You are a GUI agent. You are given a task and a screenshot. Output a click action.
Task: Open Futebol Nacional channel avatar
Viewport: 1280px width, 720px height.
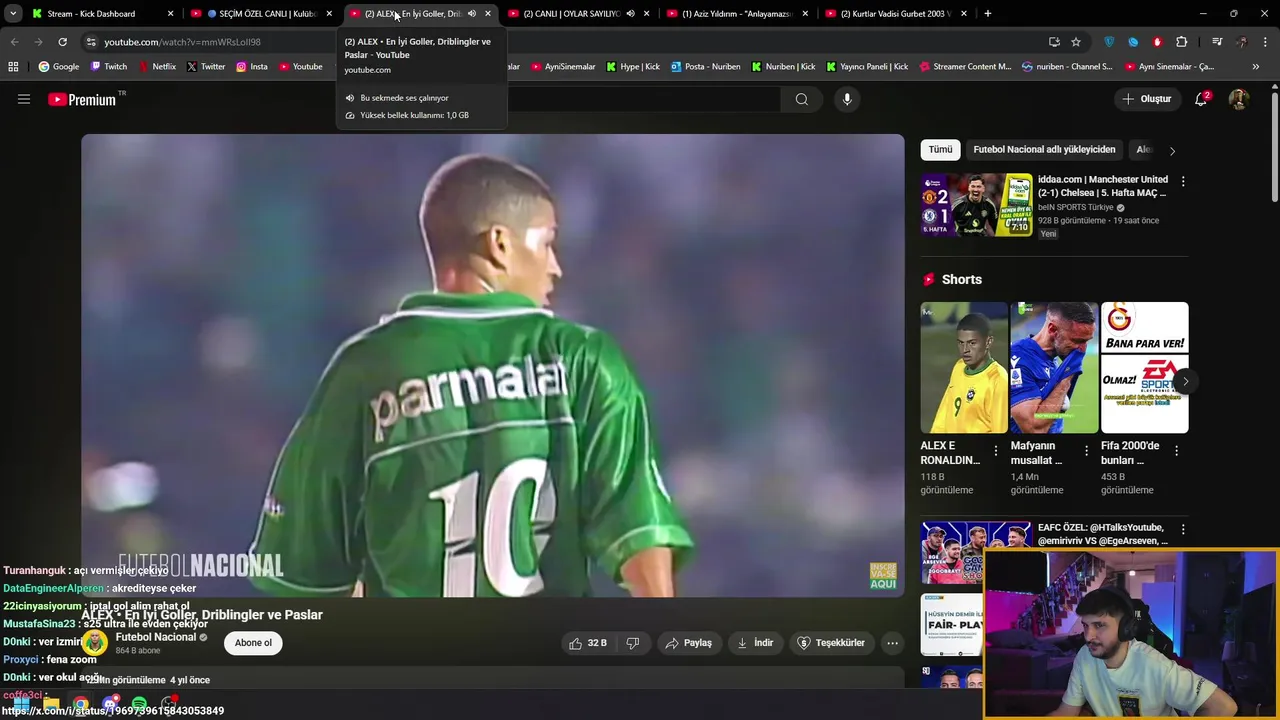94,643
